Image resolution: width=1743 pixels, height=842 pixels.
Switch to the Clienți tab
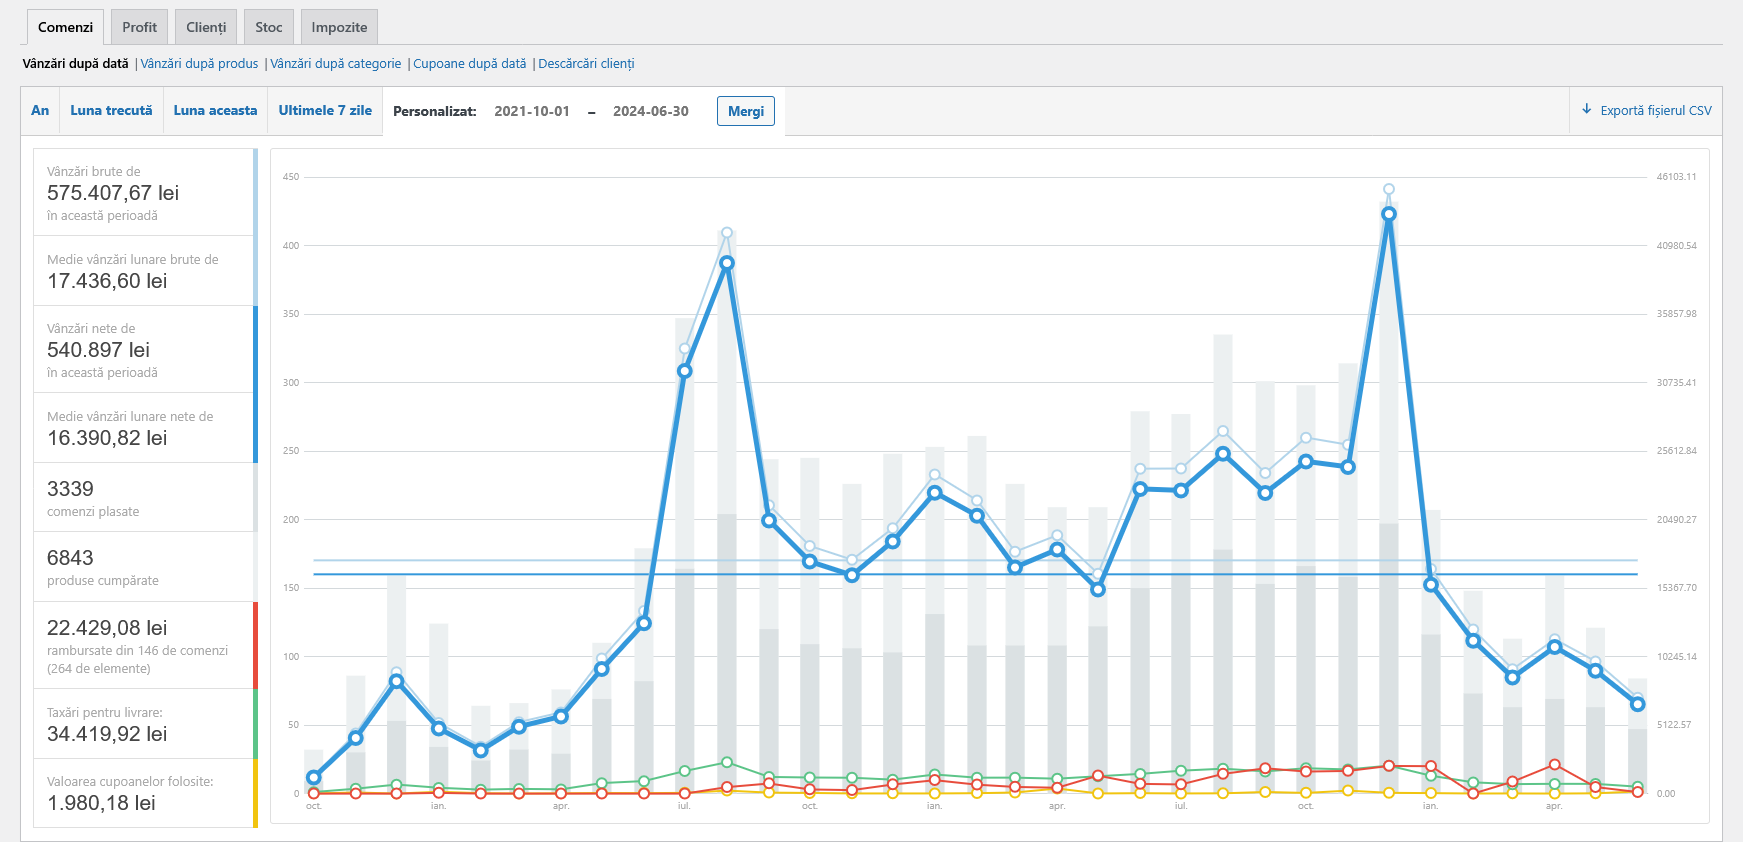click(206, 27)
